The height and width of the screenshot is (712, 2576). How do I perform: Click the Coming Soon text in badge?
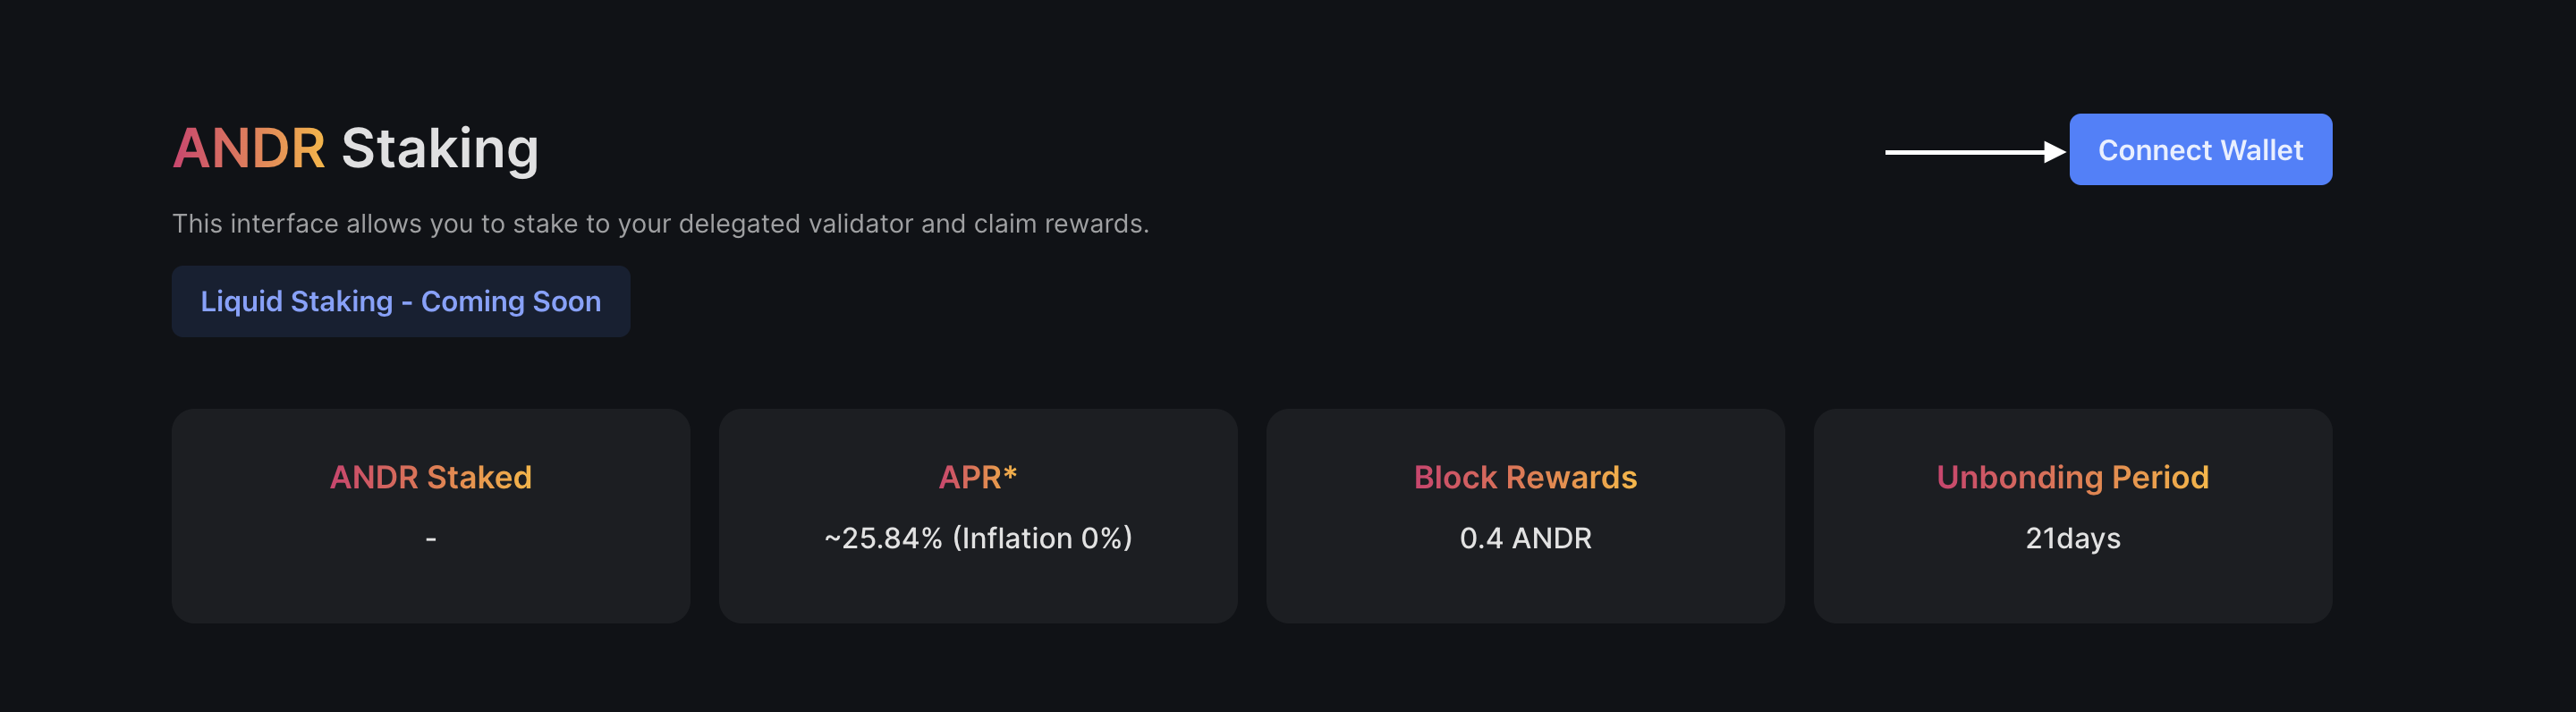(x=511, y=301)
